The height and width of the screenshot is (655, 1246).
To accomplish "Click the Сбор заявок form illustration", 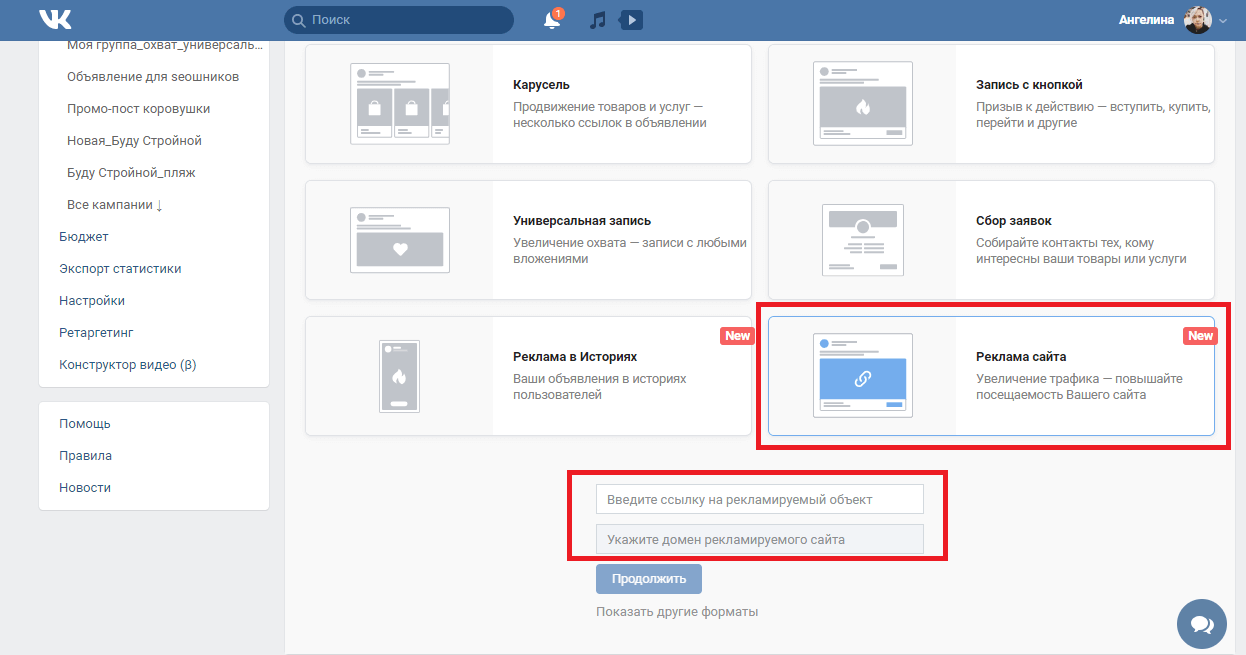I will (x=863, y=240).
